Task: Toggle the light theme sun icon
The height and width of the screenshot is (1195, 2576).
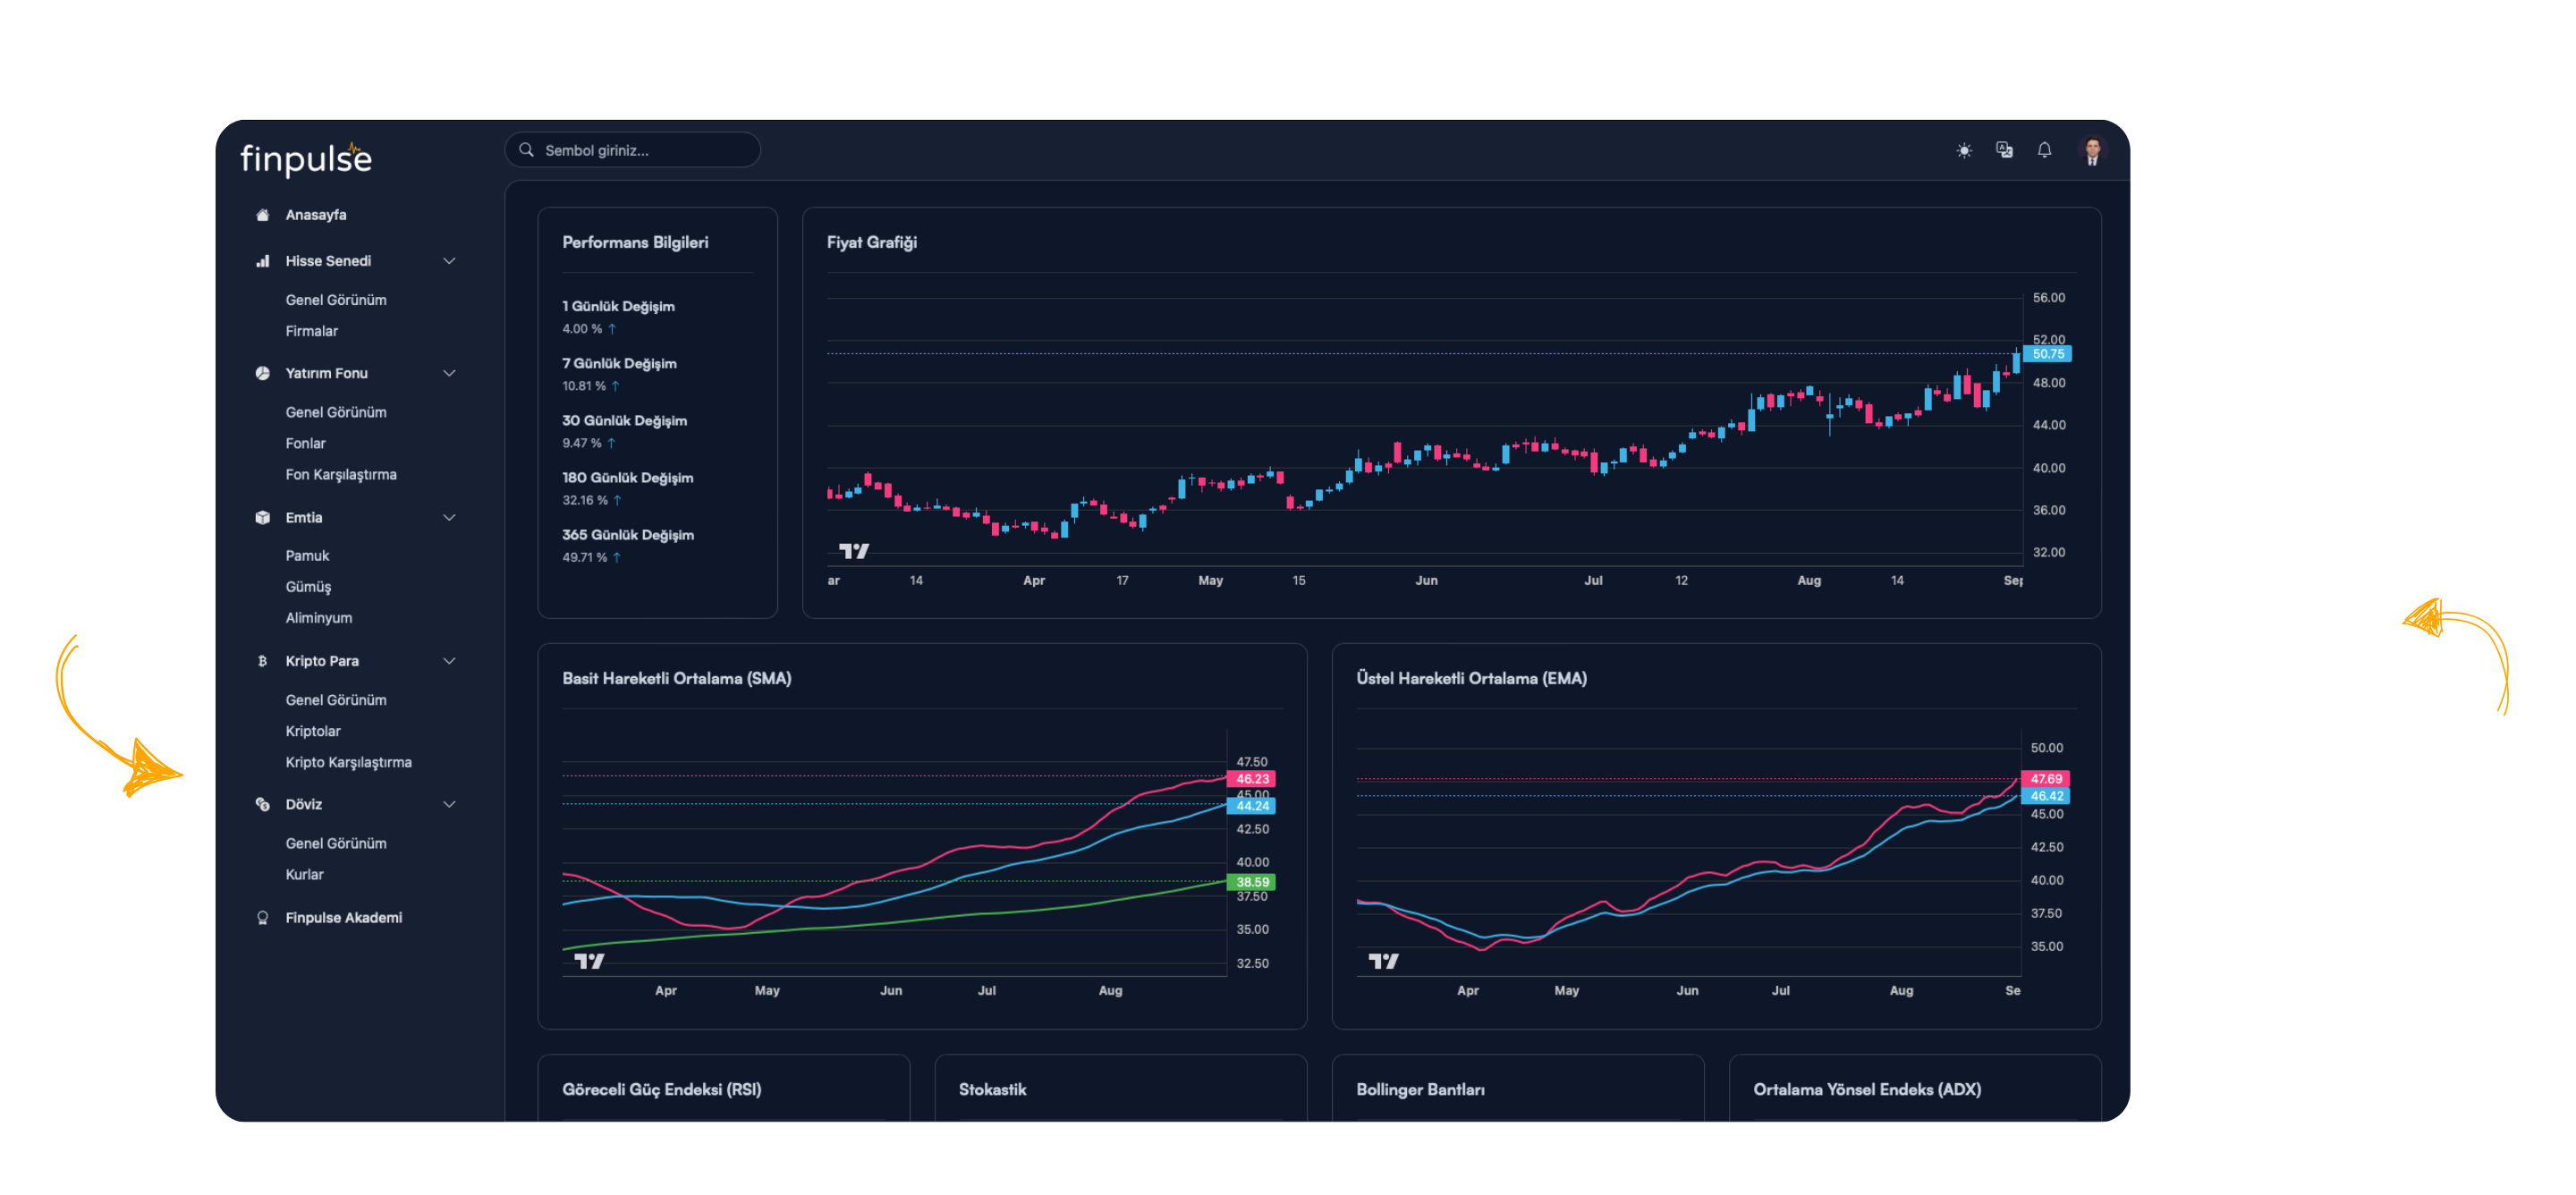Action: coord(1964,150)
